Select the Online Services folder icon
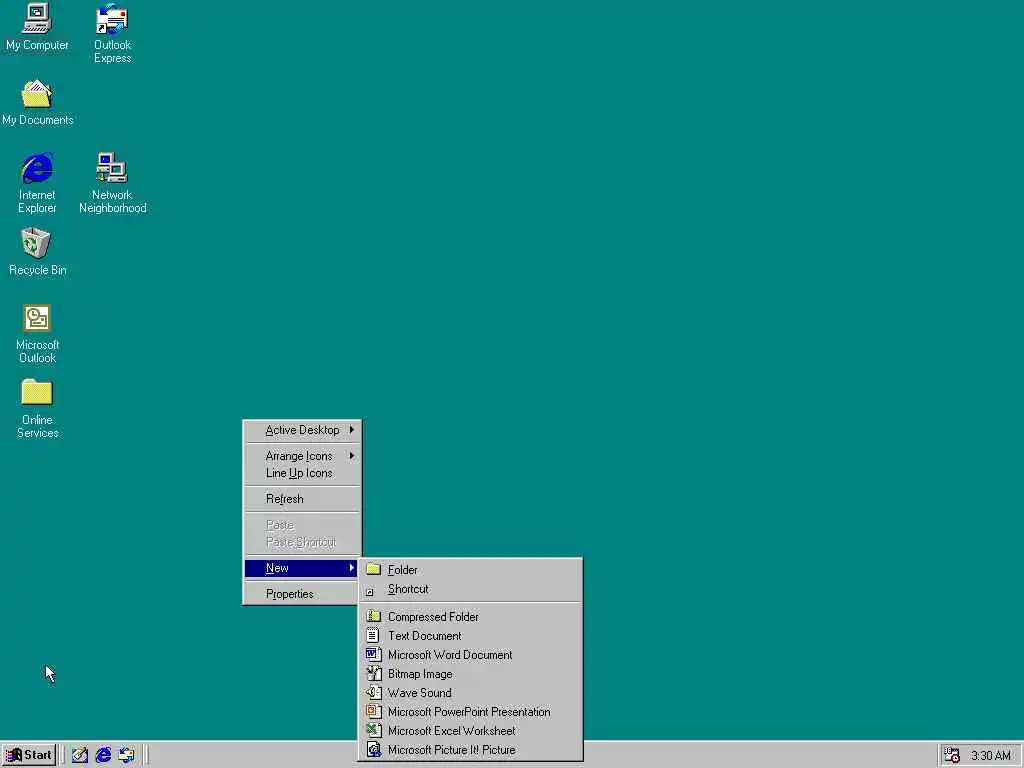The height and width of the screenshot is (768, 1024). click(37, 408)
